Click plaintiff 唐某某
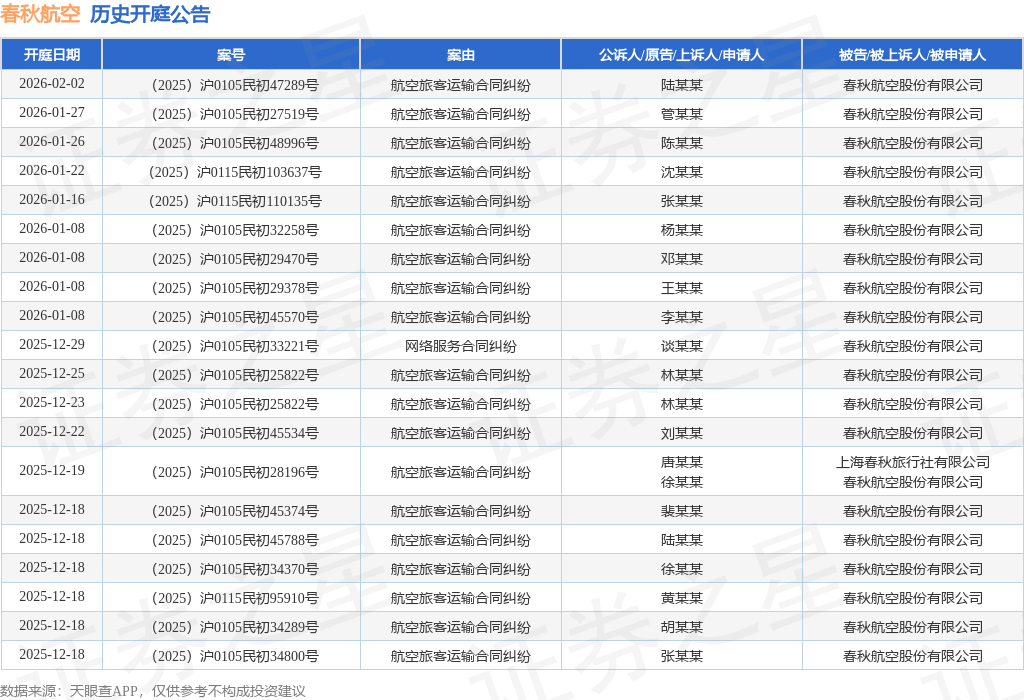Image resolution: width=1024 pixels, height=700 pixels. 682,462
